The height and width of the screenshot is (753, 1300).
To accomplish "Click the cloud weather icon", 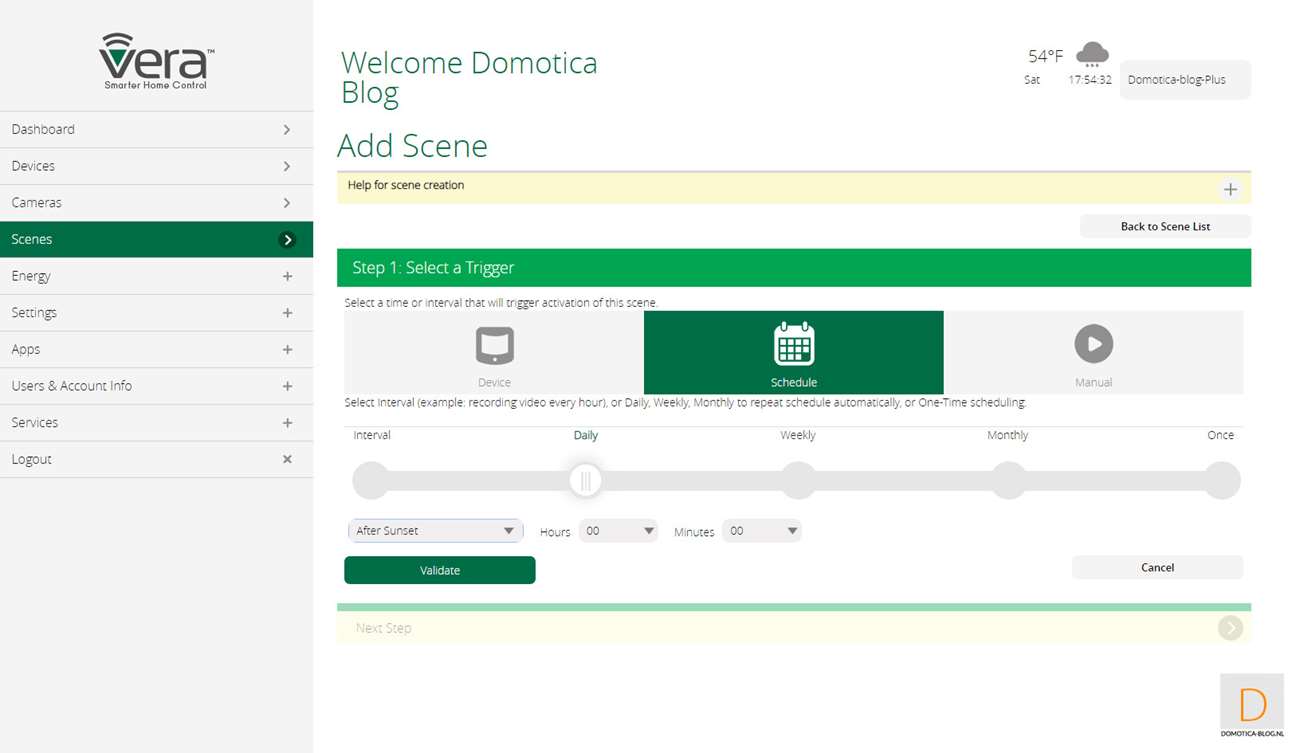I will pos(1091,54).
